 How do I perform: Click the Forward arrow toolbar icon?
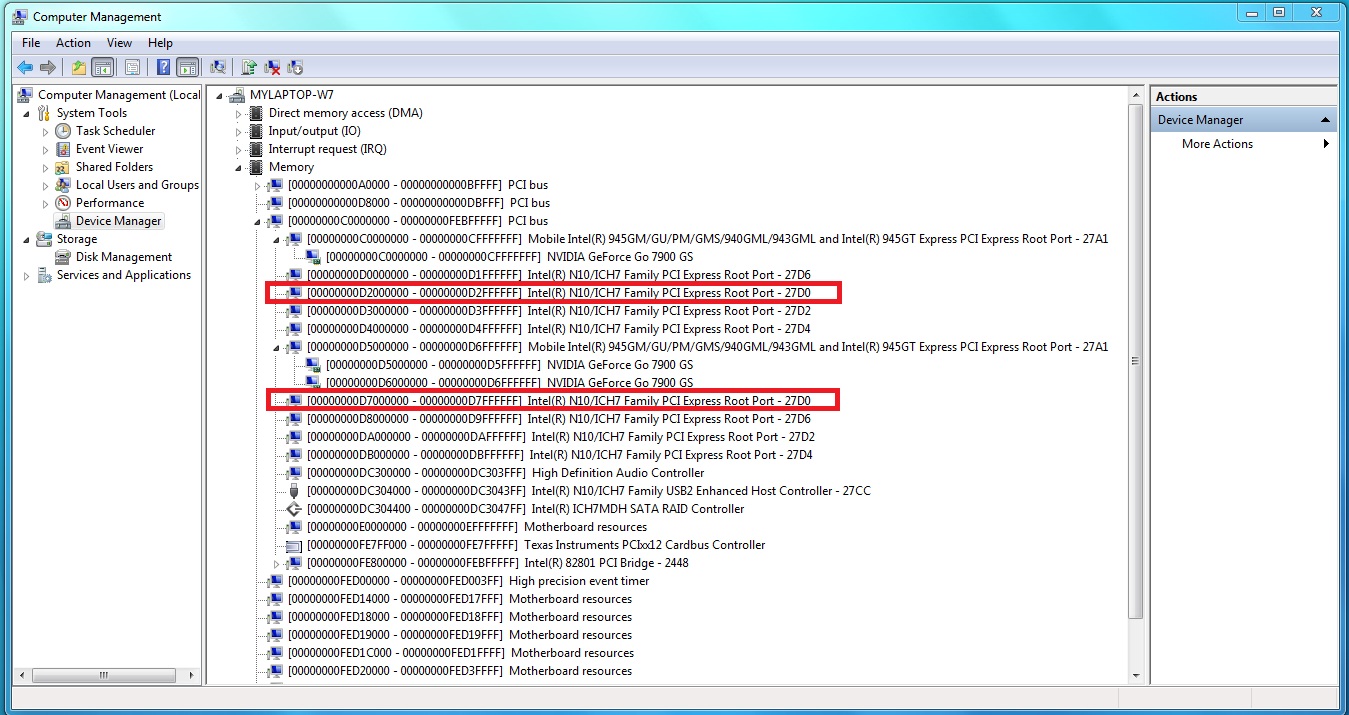(47, 68)
